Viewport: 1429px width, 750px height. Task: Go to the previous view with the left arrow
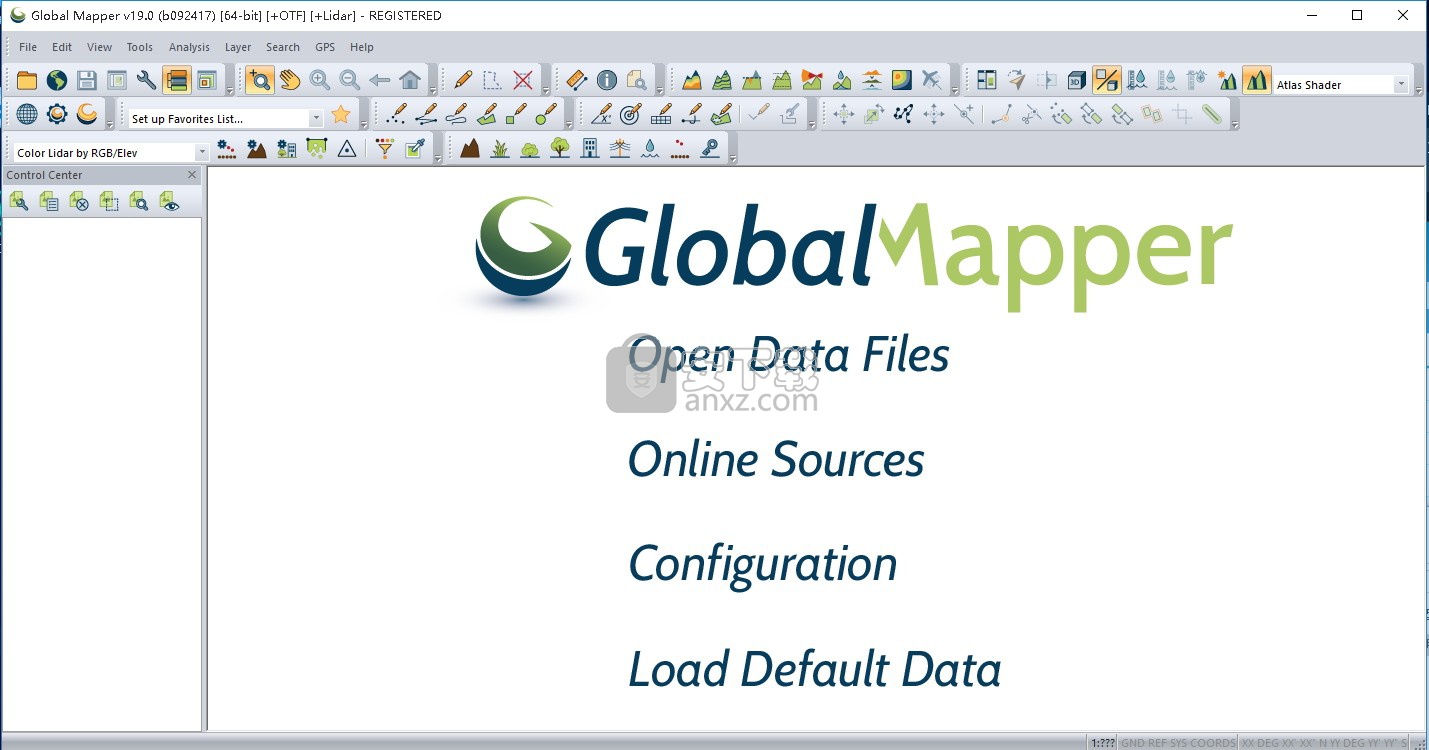380,81
